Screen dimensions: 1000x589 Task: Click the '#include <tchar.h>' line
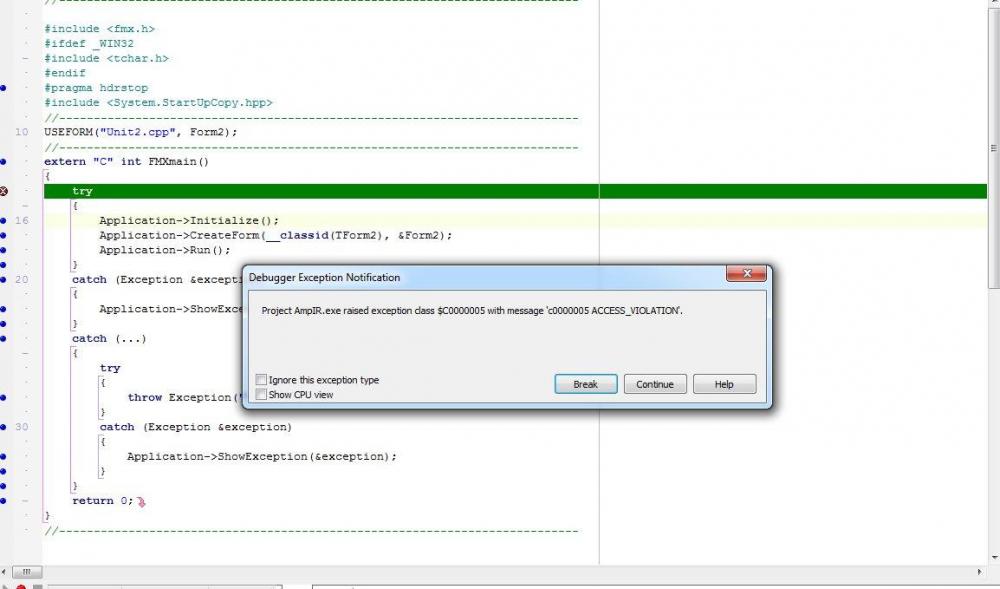point(107,59)
